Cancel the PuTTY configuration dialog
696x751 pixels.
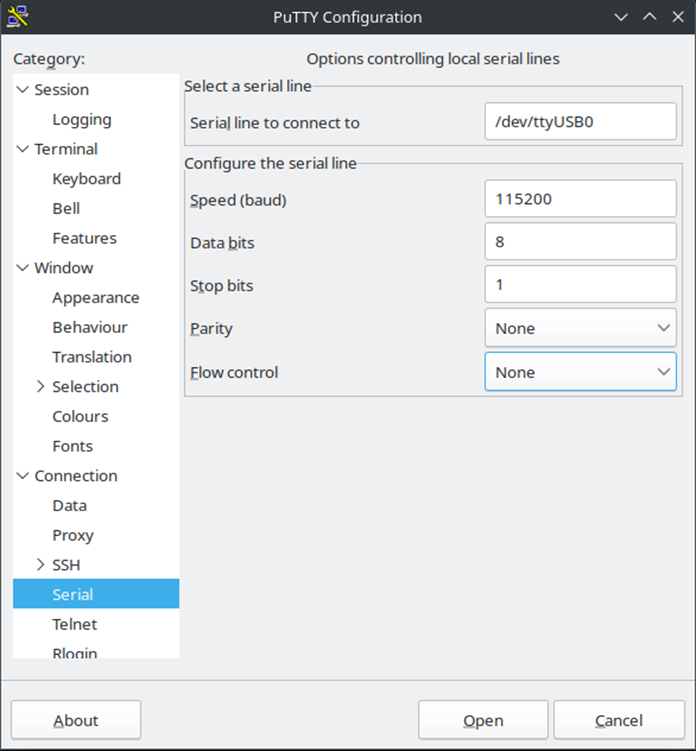(619, 720)
